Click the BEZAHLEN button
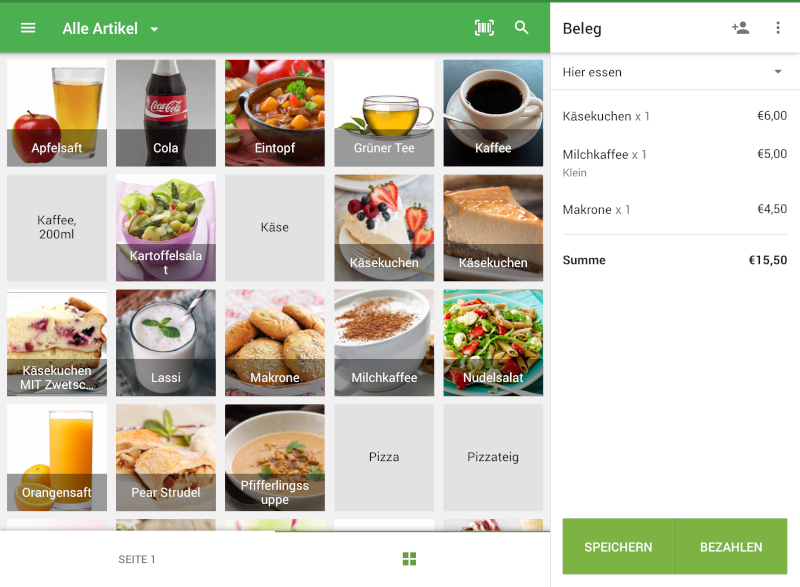This screenshot has height=587, width=800. (x=731, y=547)
